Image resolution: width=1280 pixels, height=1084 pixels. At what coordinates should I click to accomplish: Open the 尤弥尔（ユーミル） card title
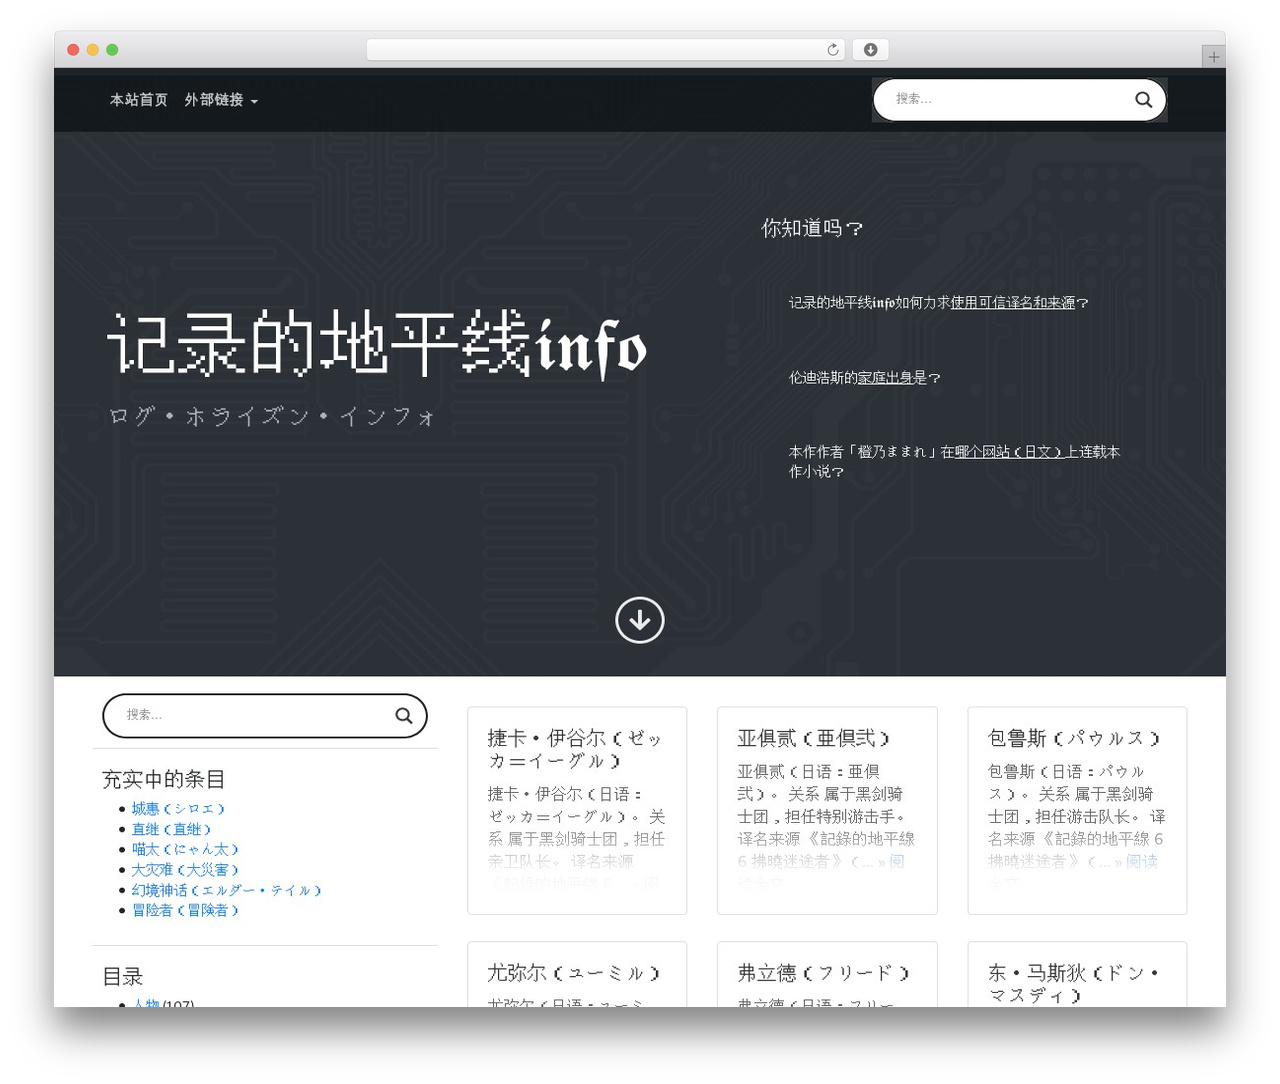point(574,973)
